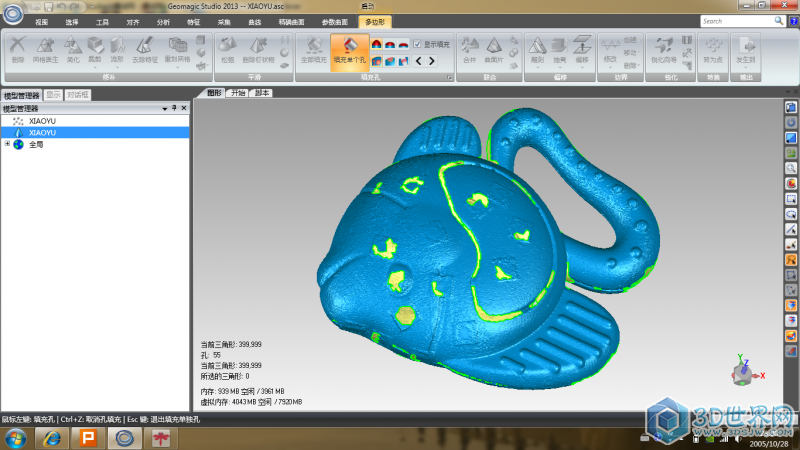The height and width of the screenshot is (450, 800).
Task: Click the 转为点 (Convert to Points) tool
Action: click(x=713, y=49)
